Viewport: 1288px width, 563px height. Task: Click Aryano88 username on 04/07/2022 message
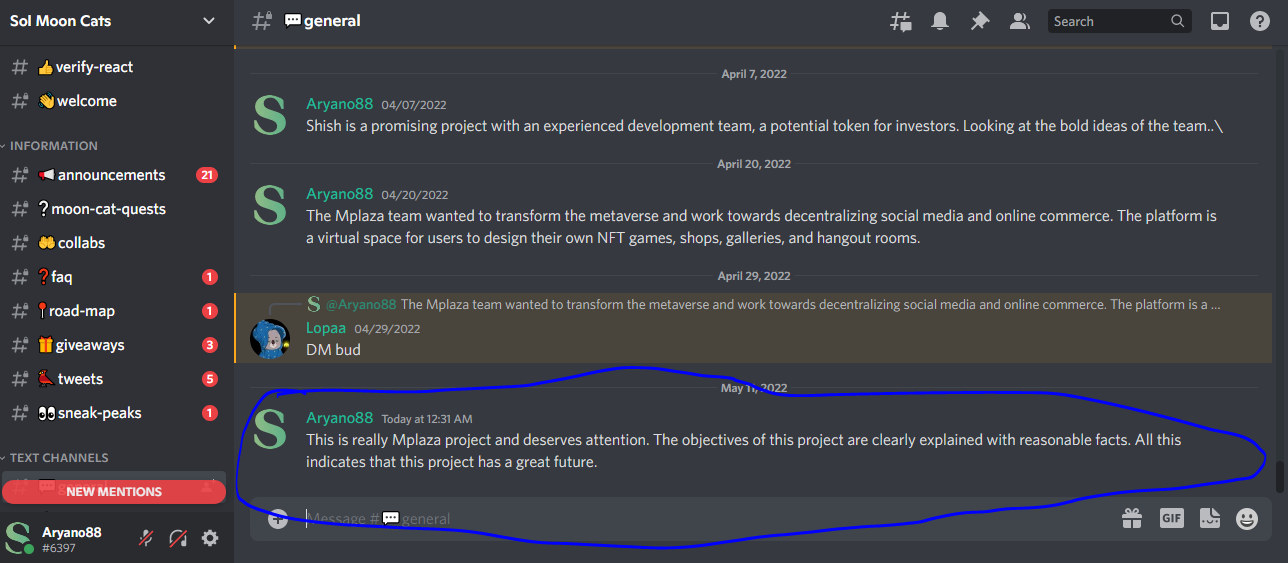(x=340, y=104)
